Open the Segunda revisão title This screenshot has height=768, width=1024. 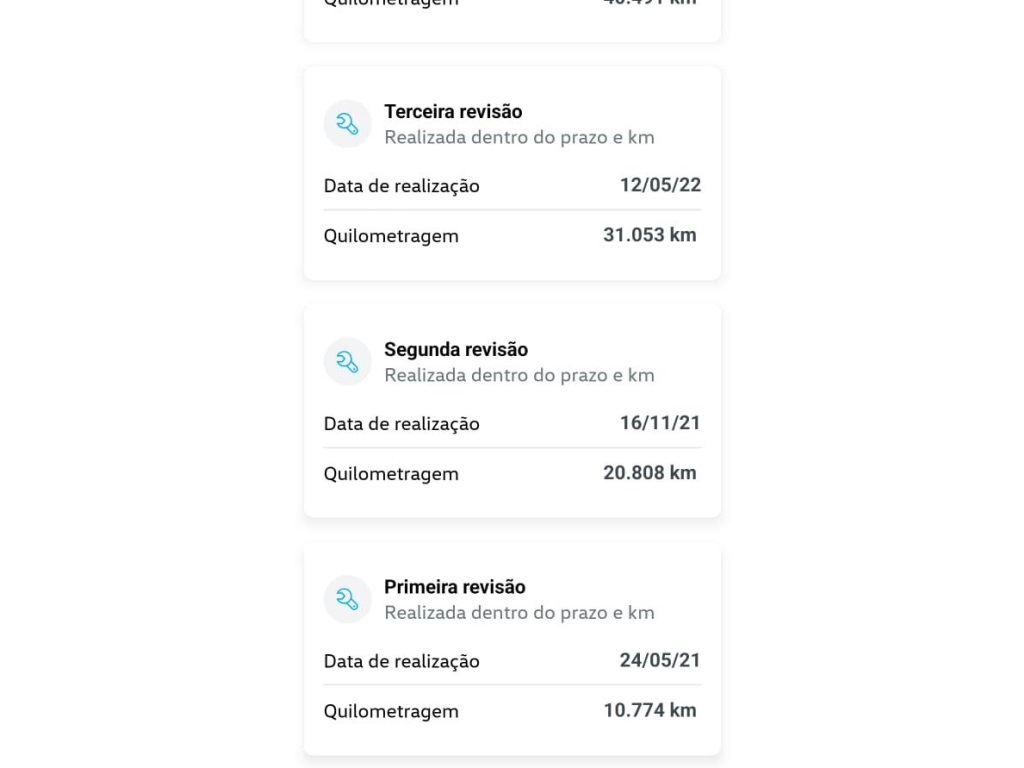click(x=456, y=349)
